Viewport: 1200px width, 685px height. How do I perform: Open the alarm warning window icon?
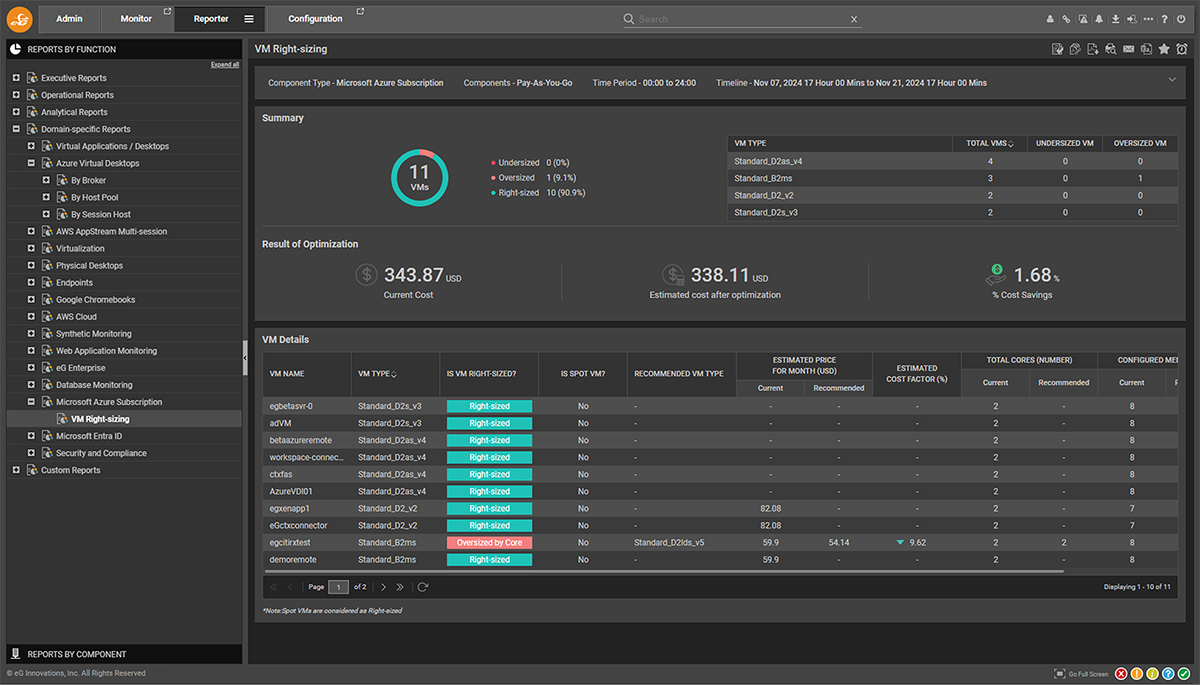(x=1082, y=19)
